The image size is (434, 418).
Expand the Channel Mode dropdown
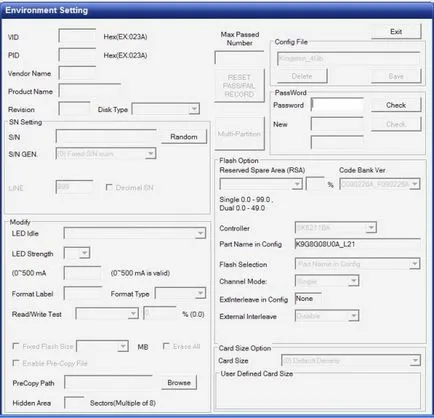click(327, 281)
